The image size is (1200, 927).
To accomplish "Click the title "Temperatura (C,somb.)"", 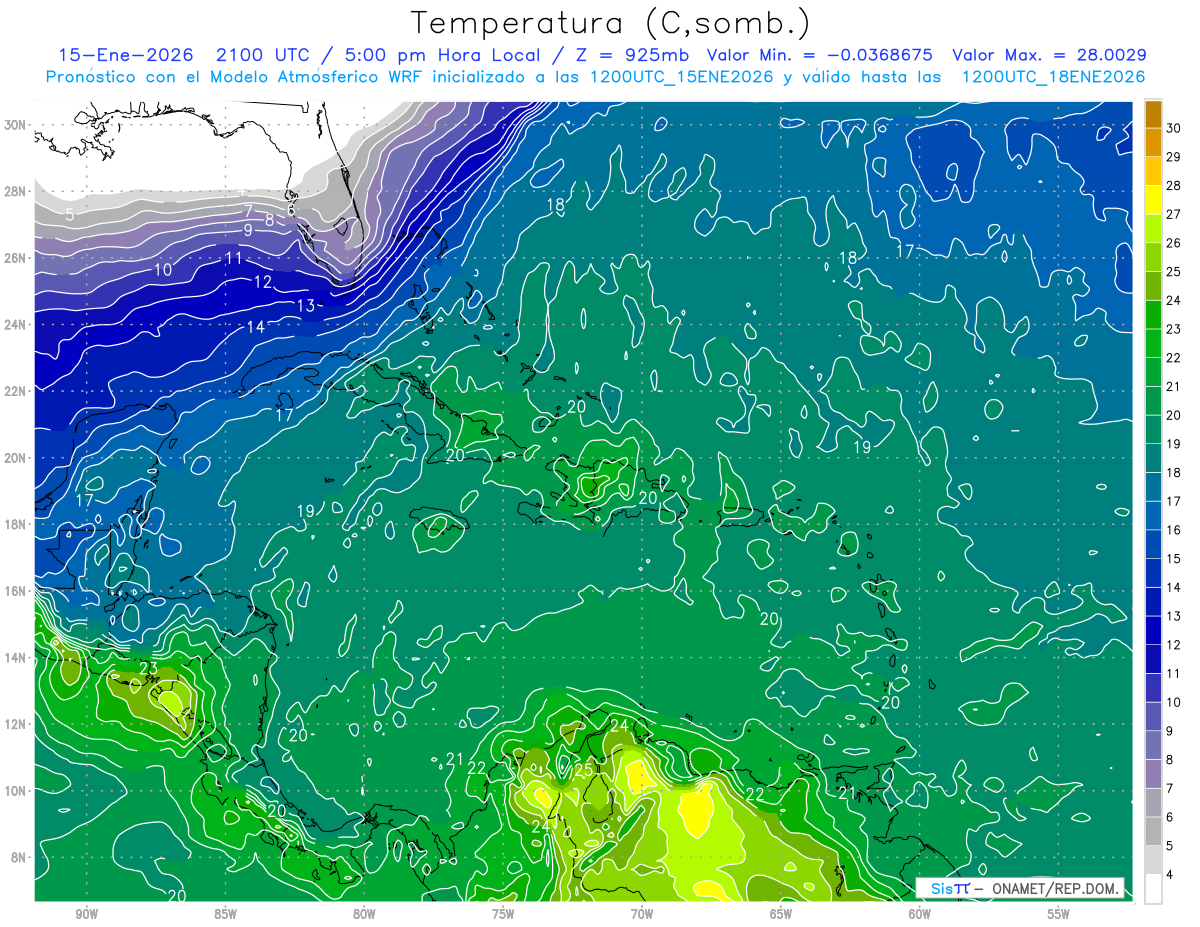I will (x=611, y=23).
